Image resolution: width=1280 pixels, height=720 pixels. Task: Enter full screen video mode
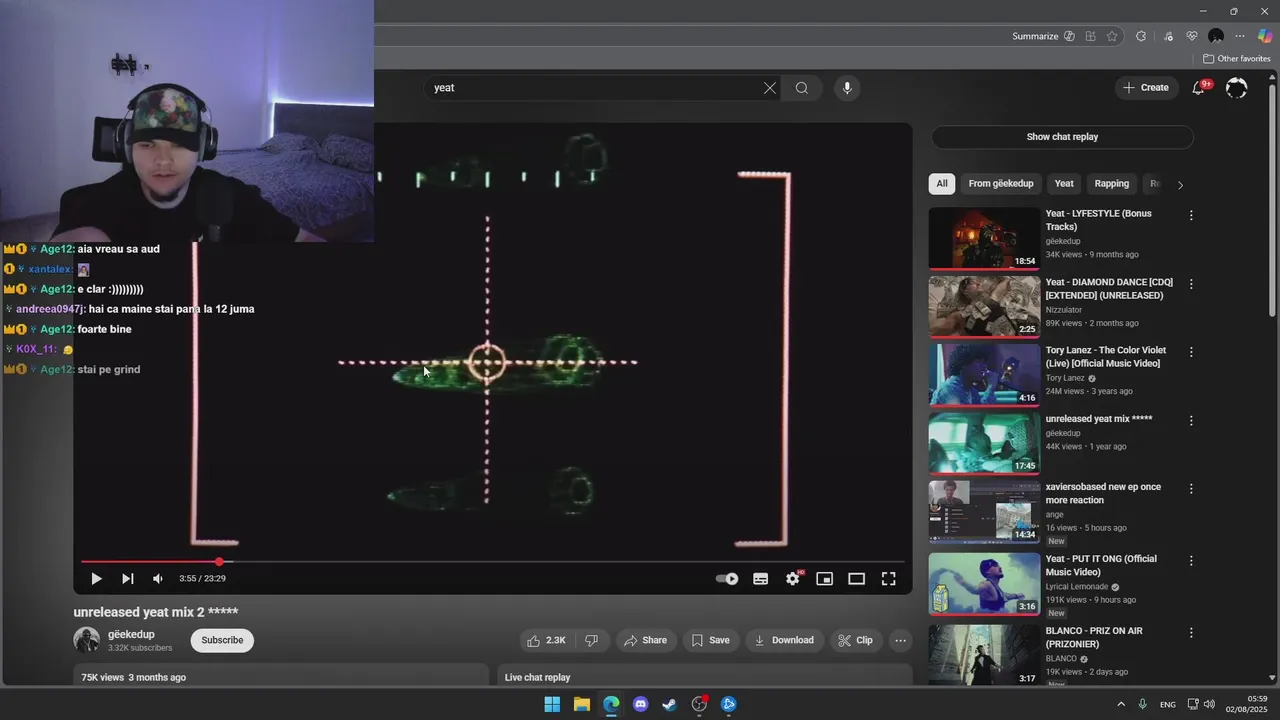(x=888, y=578)
